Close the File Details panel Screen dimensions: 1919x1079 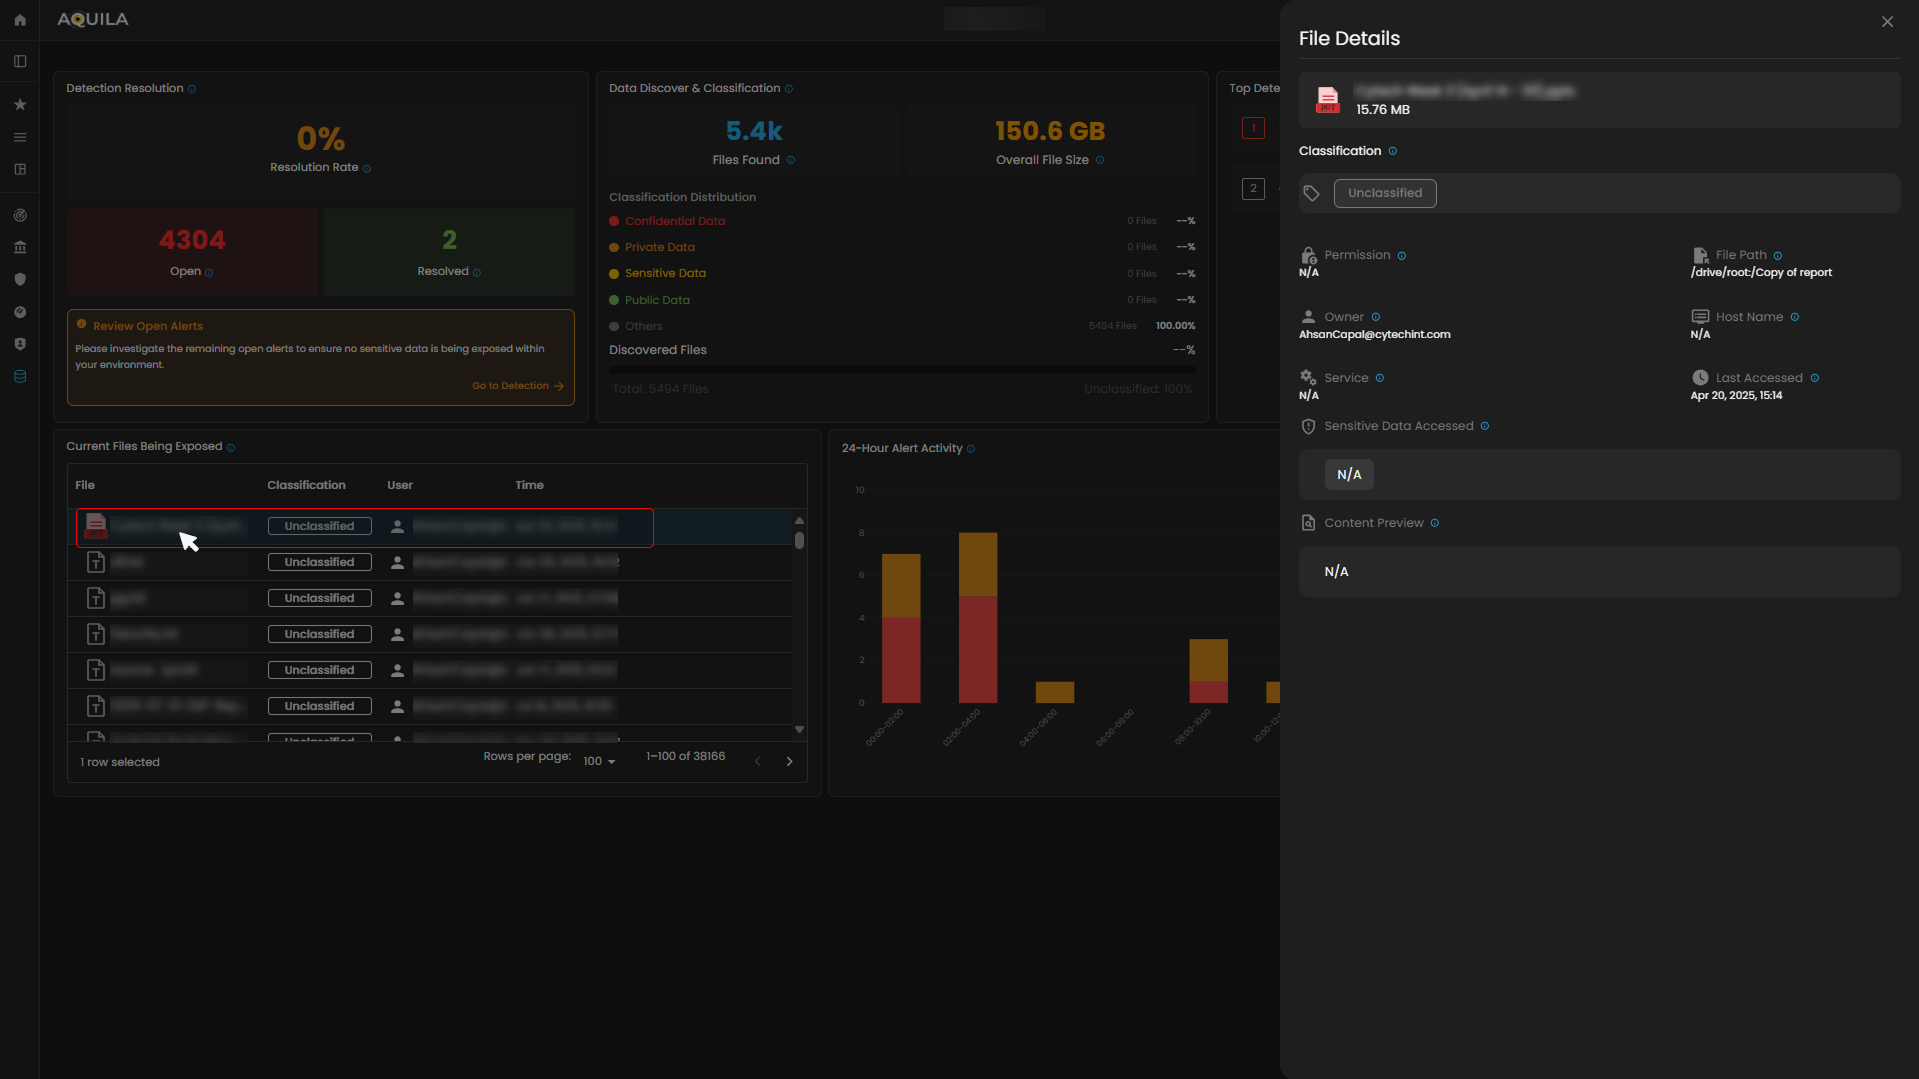pyautogui.click(x=1887, y=22)
